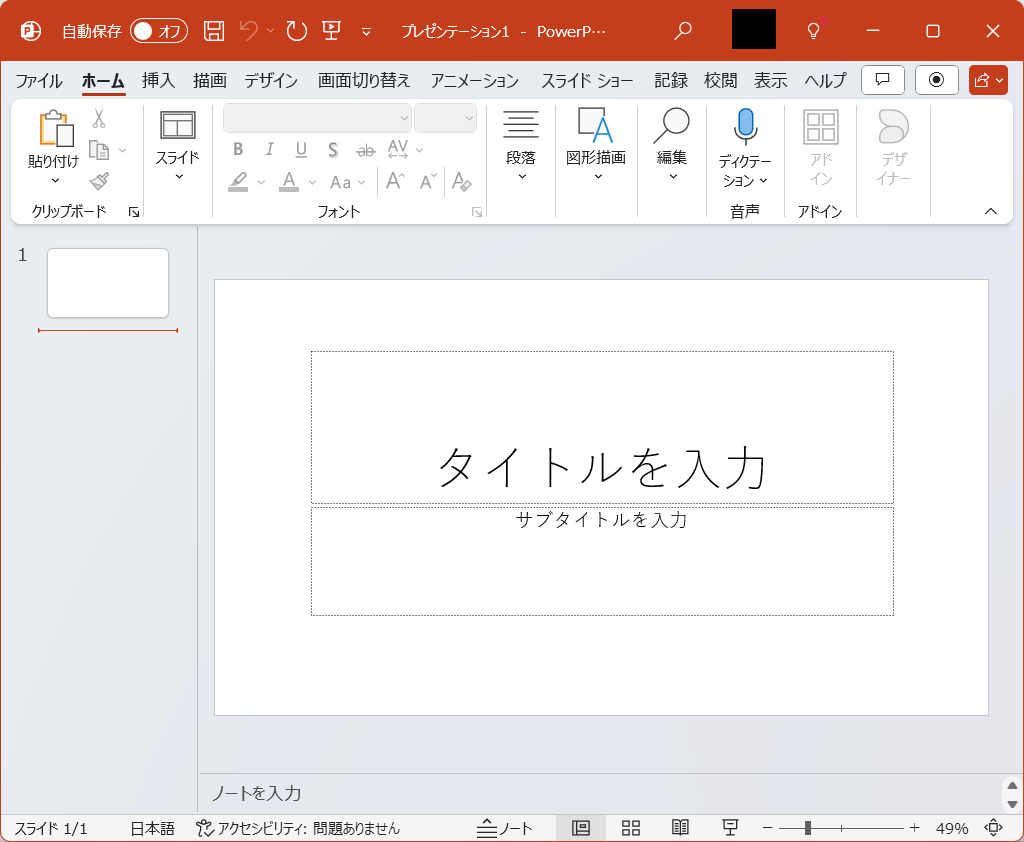
Task: Zoom out with minus button
Action: tap(767, 828)
